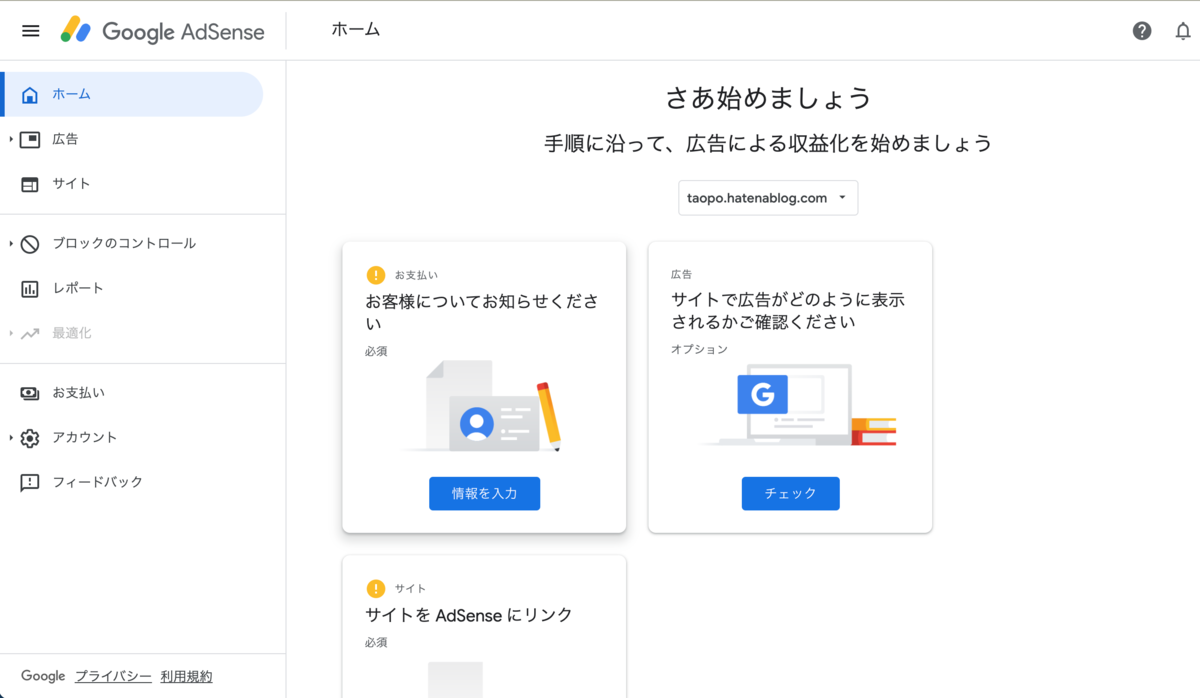
Task: Click the 最適化 trend arrow icon
Action: pos(30,333)
